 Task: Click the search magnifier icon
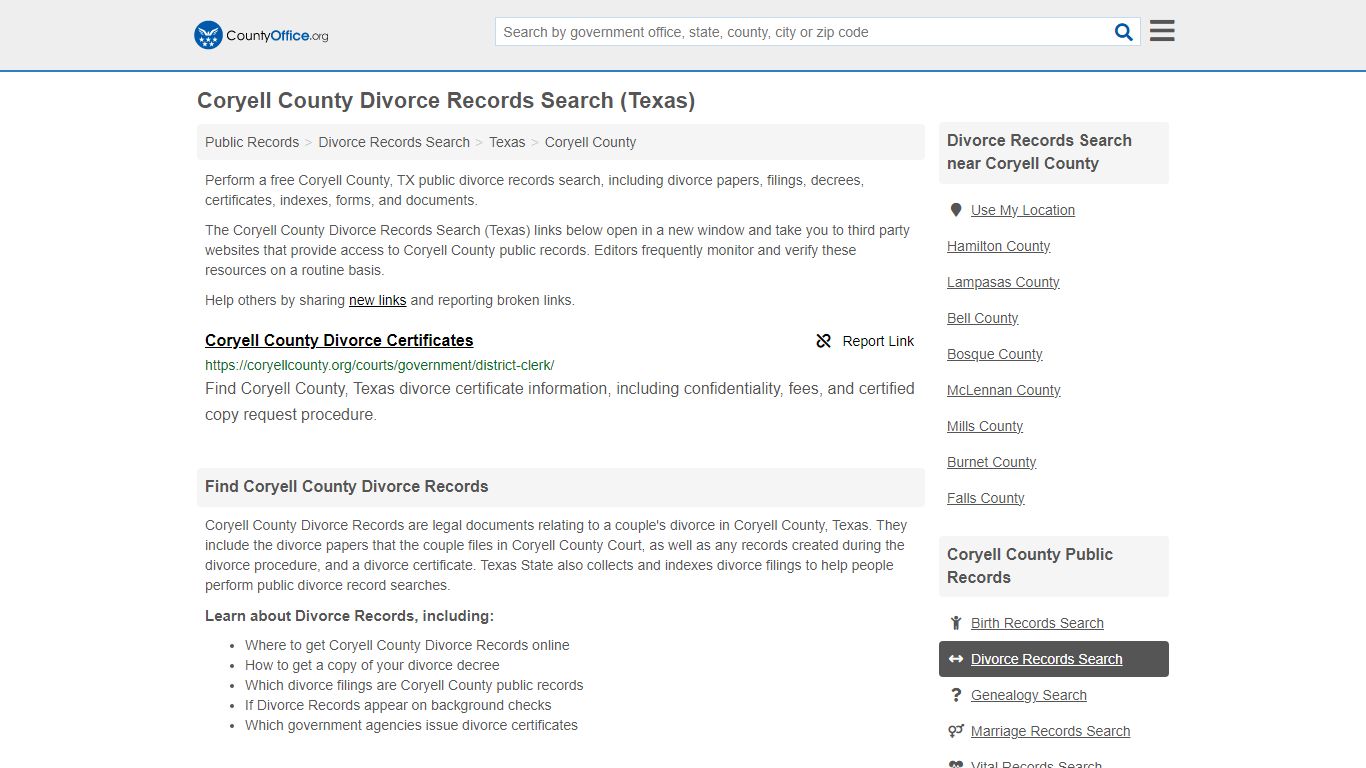coord(1124,32)
